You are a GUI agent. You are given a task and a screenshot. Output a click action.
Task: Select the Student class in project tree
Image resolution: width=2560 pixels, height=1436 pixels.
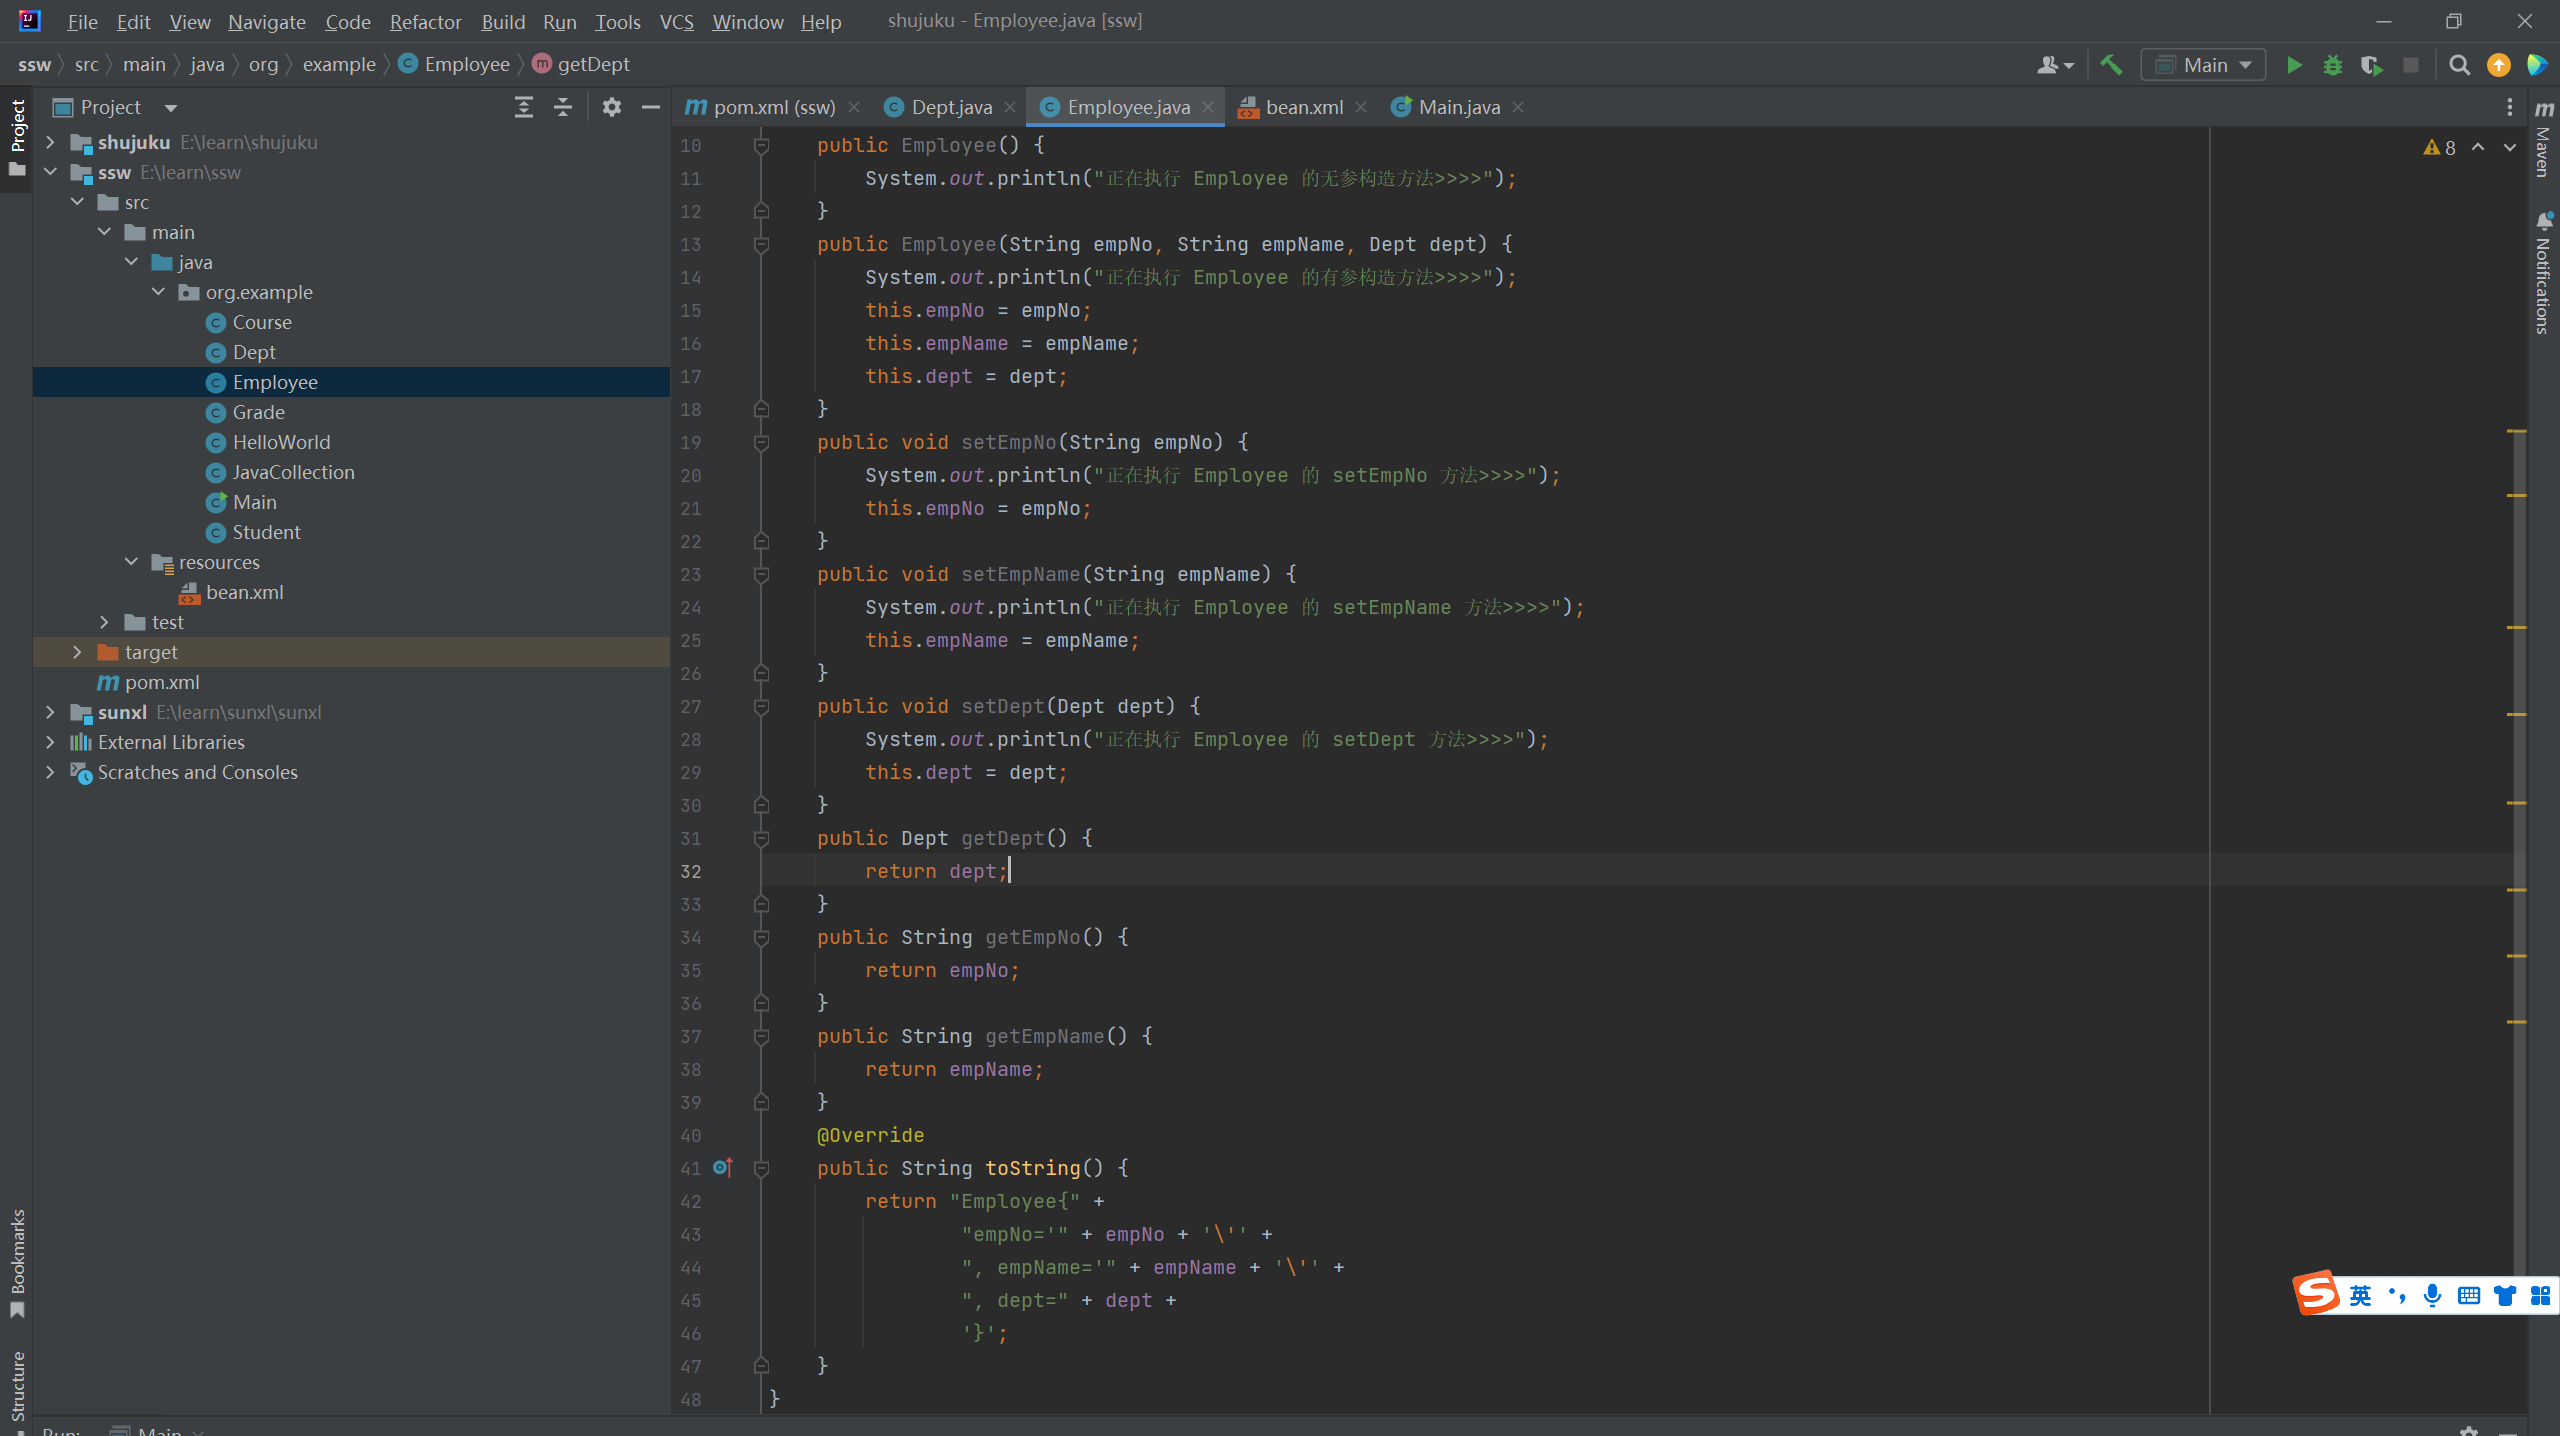(x=266, y=532)
